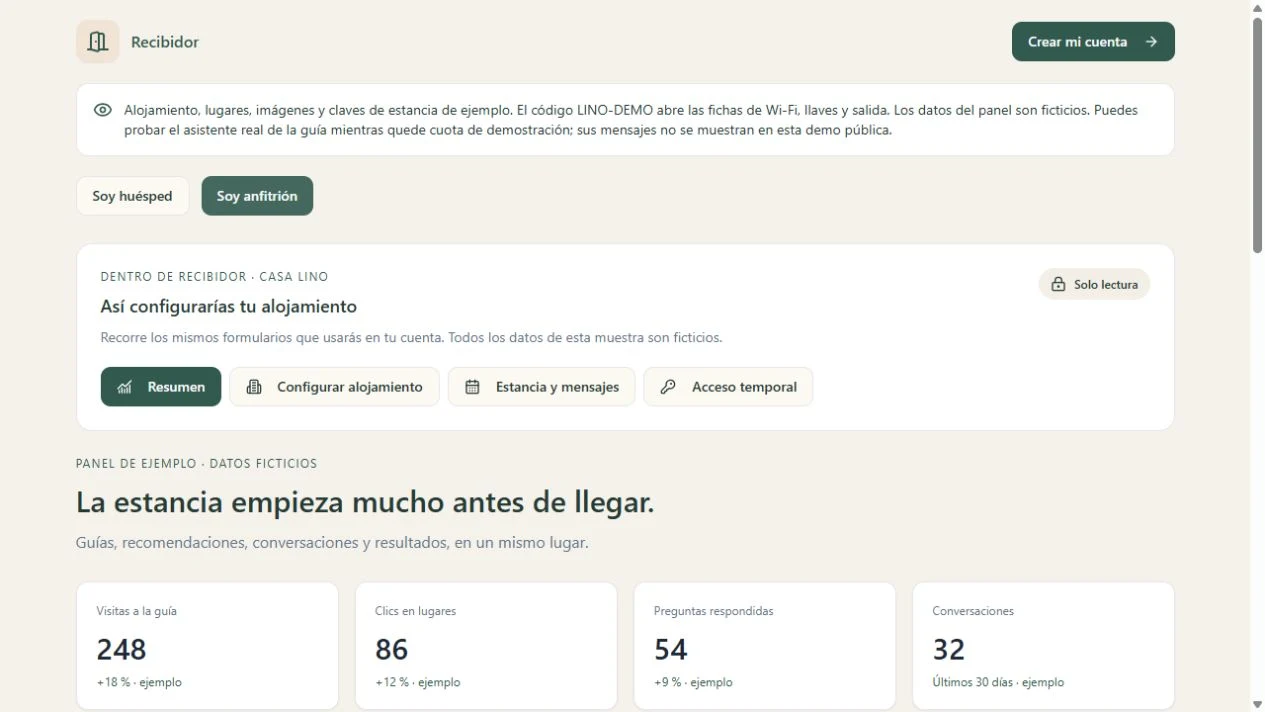The height and width of the screenshot is (712, 1265).
Task: Click the scrollbar up arrow
Action: coord(1258,7)
